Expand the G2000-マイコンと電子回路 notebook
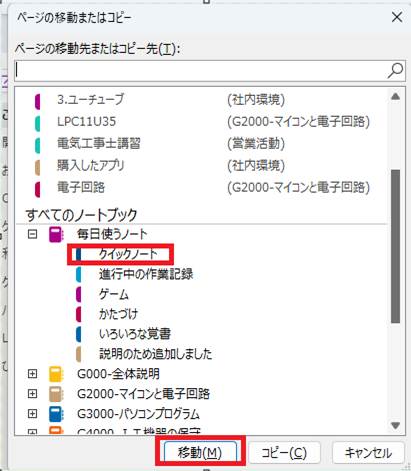The width and height of the screenshot is (411, 471). click(x=32, y=394)
